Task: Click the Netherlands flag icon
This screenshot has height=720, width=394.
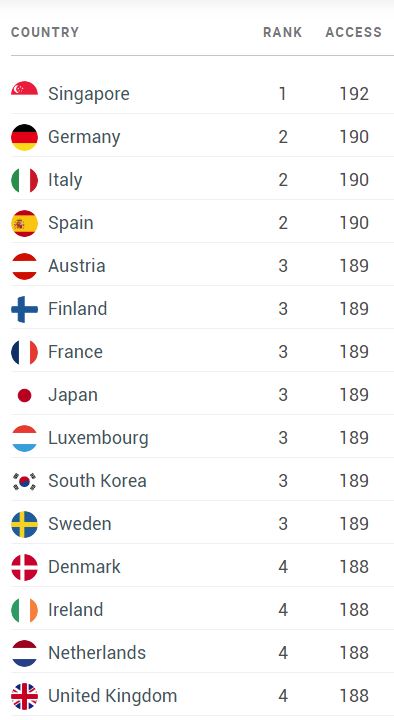Action: 24,653
